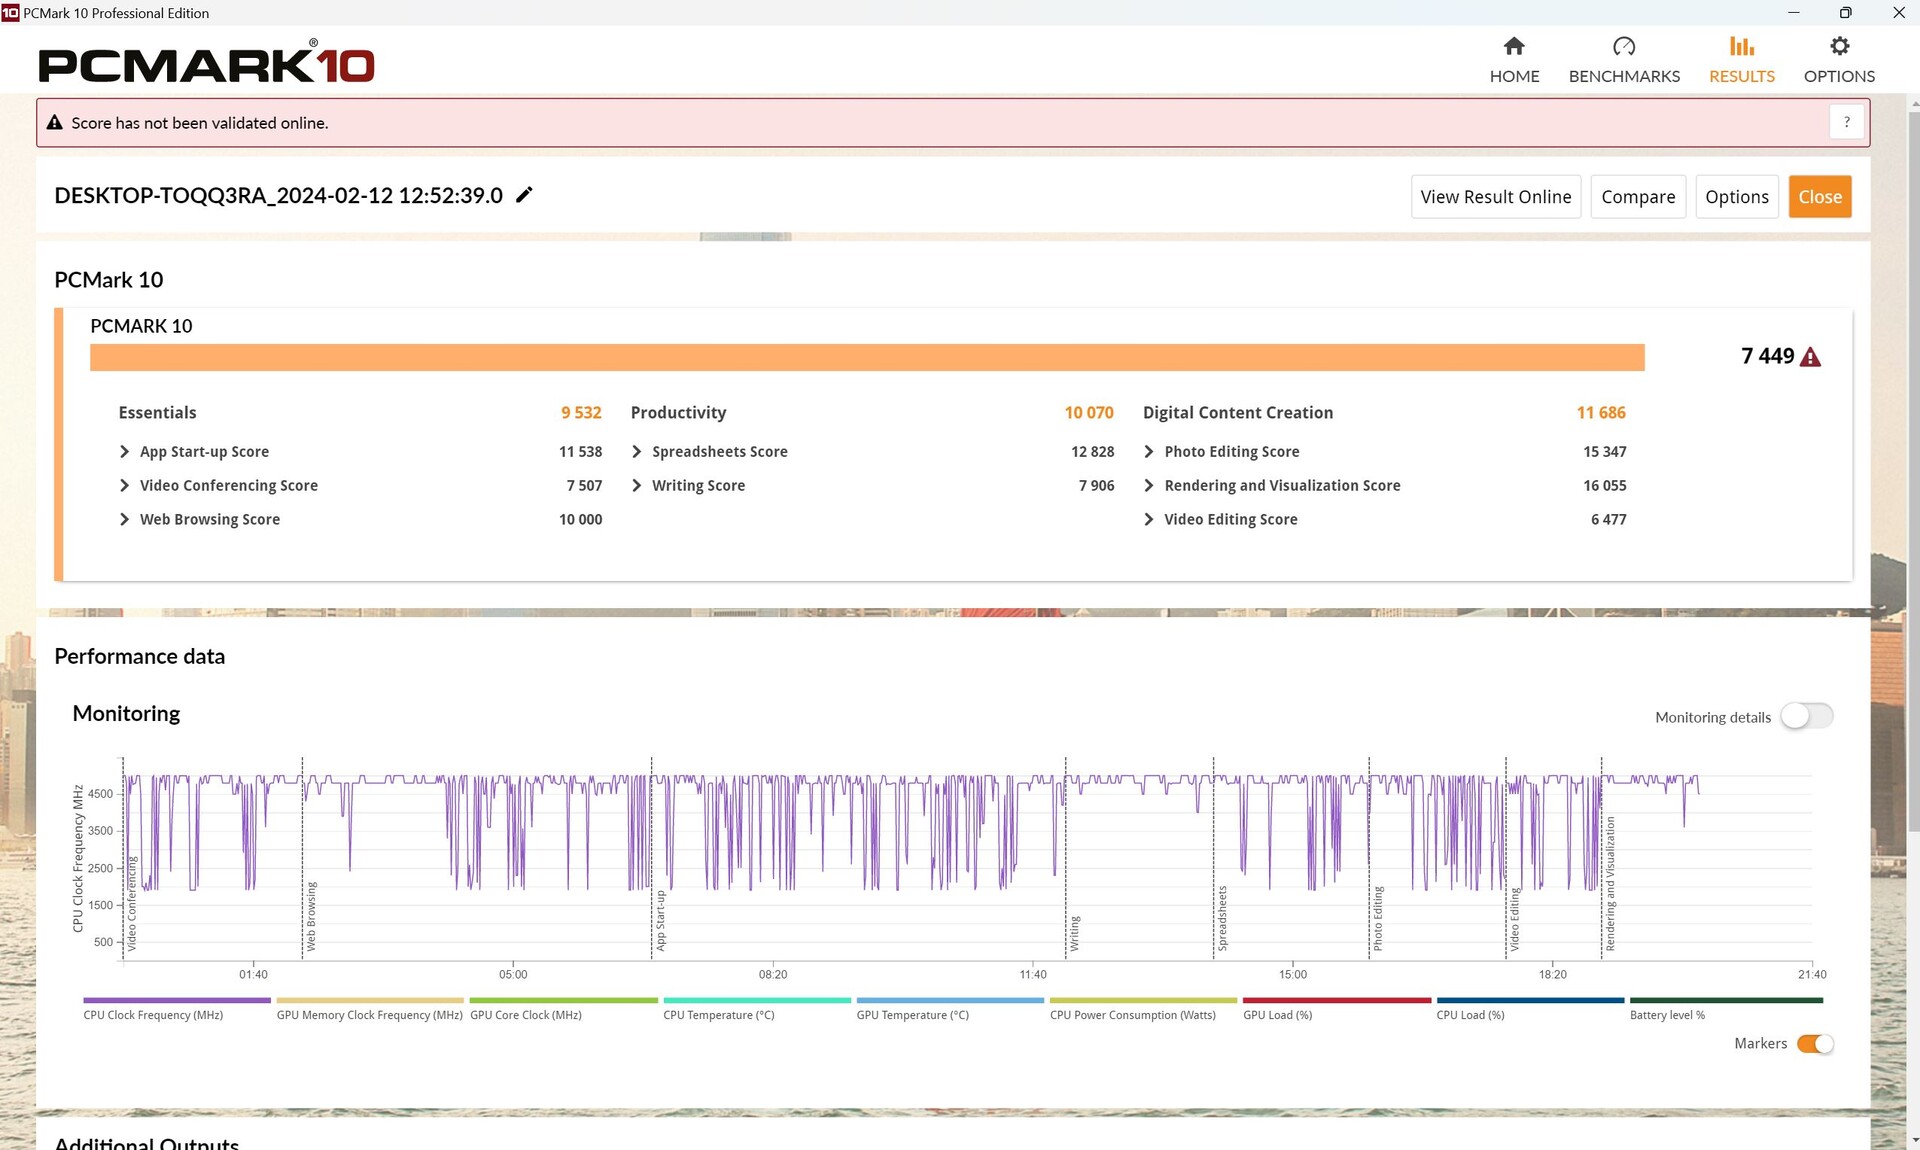1920x1150 pixels.
Task: Expand Photo Editing Score row
Action: coord(1149,452)
